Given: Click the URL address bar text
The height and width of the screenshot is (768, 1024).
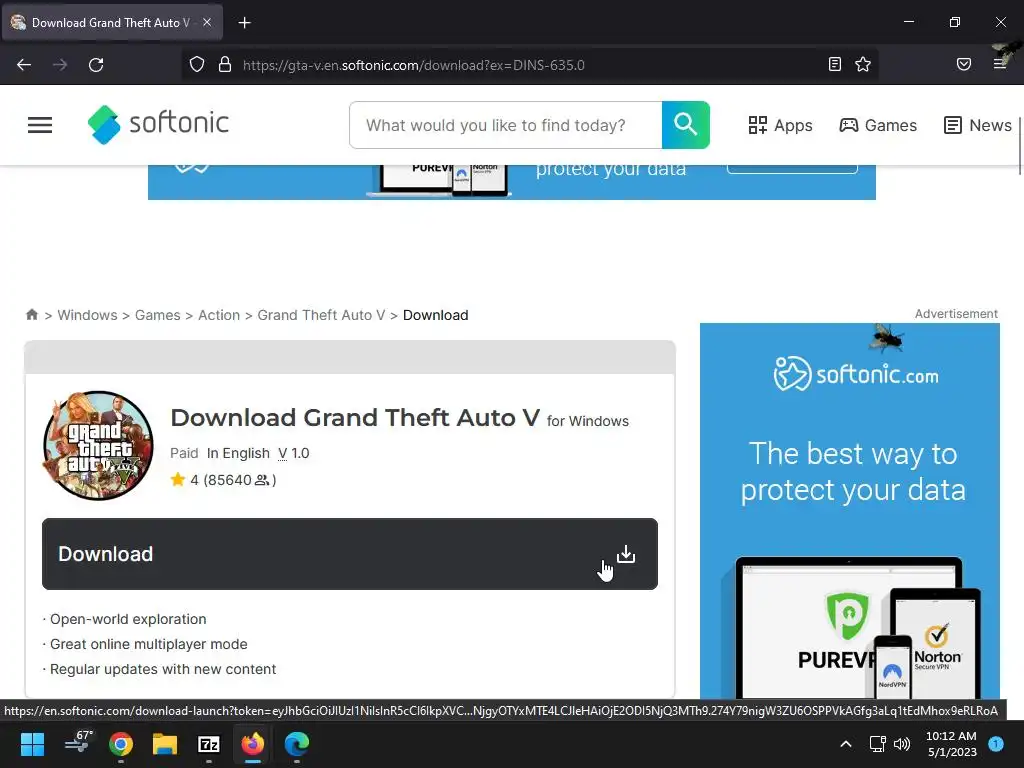Looking at the screenshot, I should tap(413, 65).
